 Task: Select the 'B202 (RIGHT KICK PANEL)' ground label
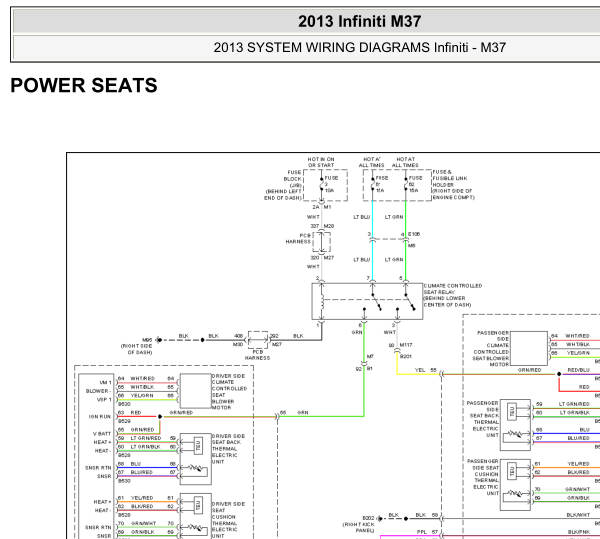tap(359, 524)
